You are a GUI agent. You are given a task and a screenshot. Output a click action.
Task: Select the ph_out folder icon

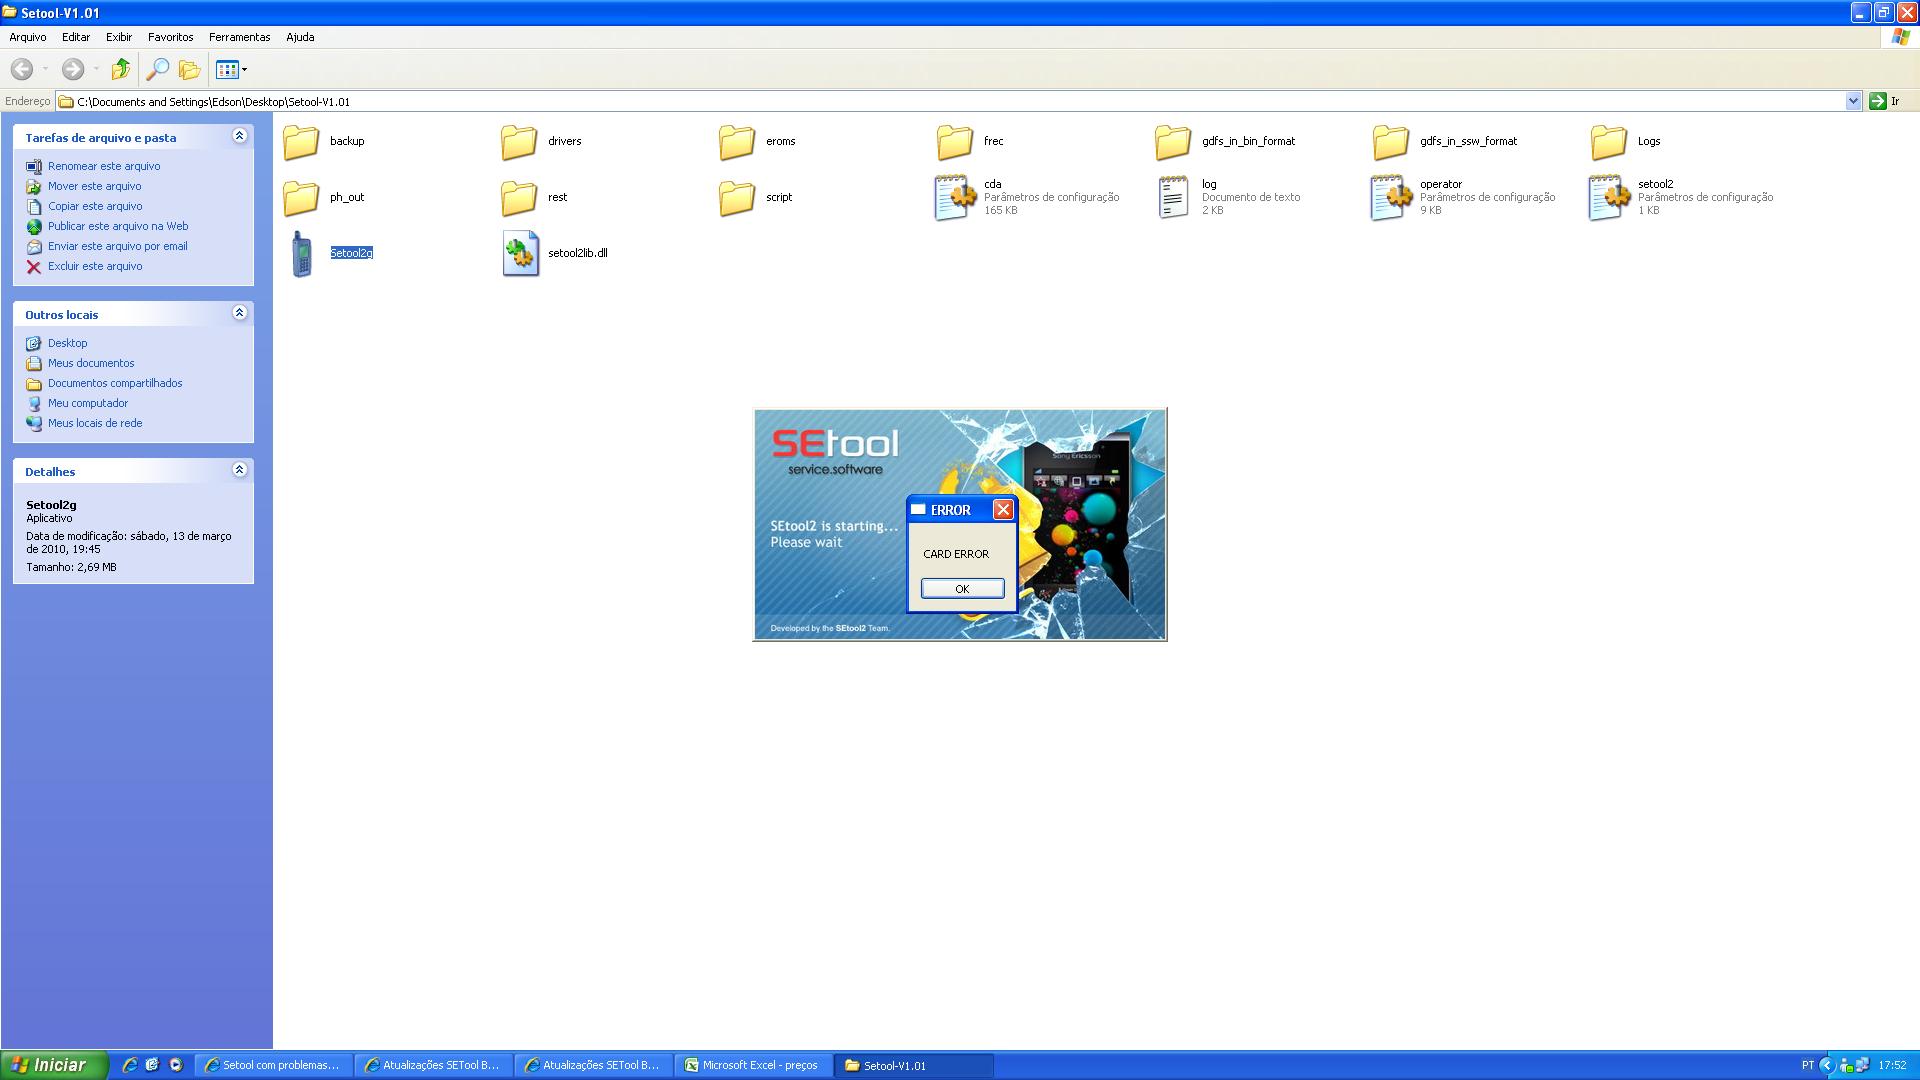pyautogui.click(x=301, y=198)
